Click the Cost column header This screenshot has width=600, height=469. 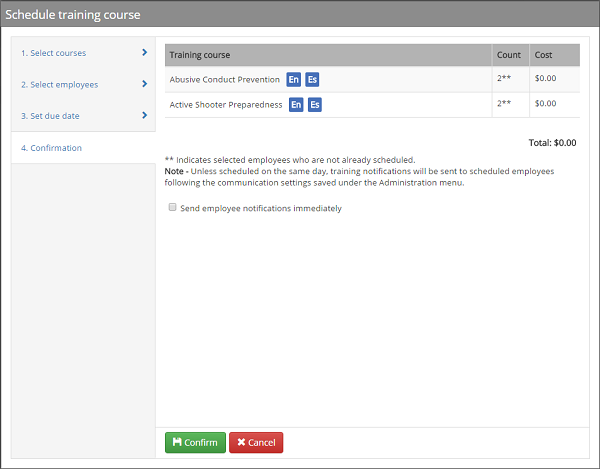543,55
